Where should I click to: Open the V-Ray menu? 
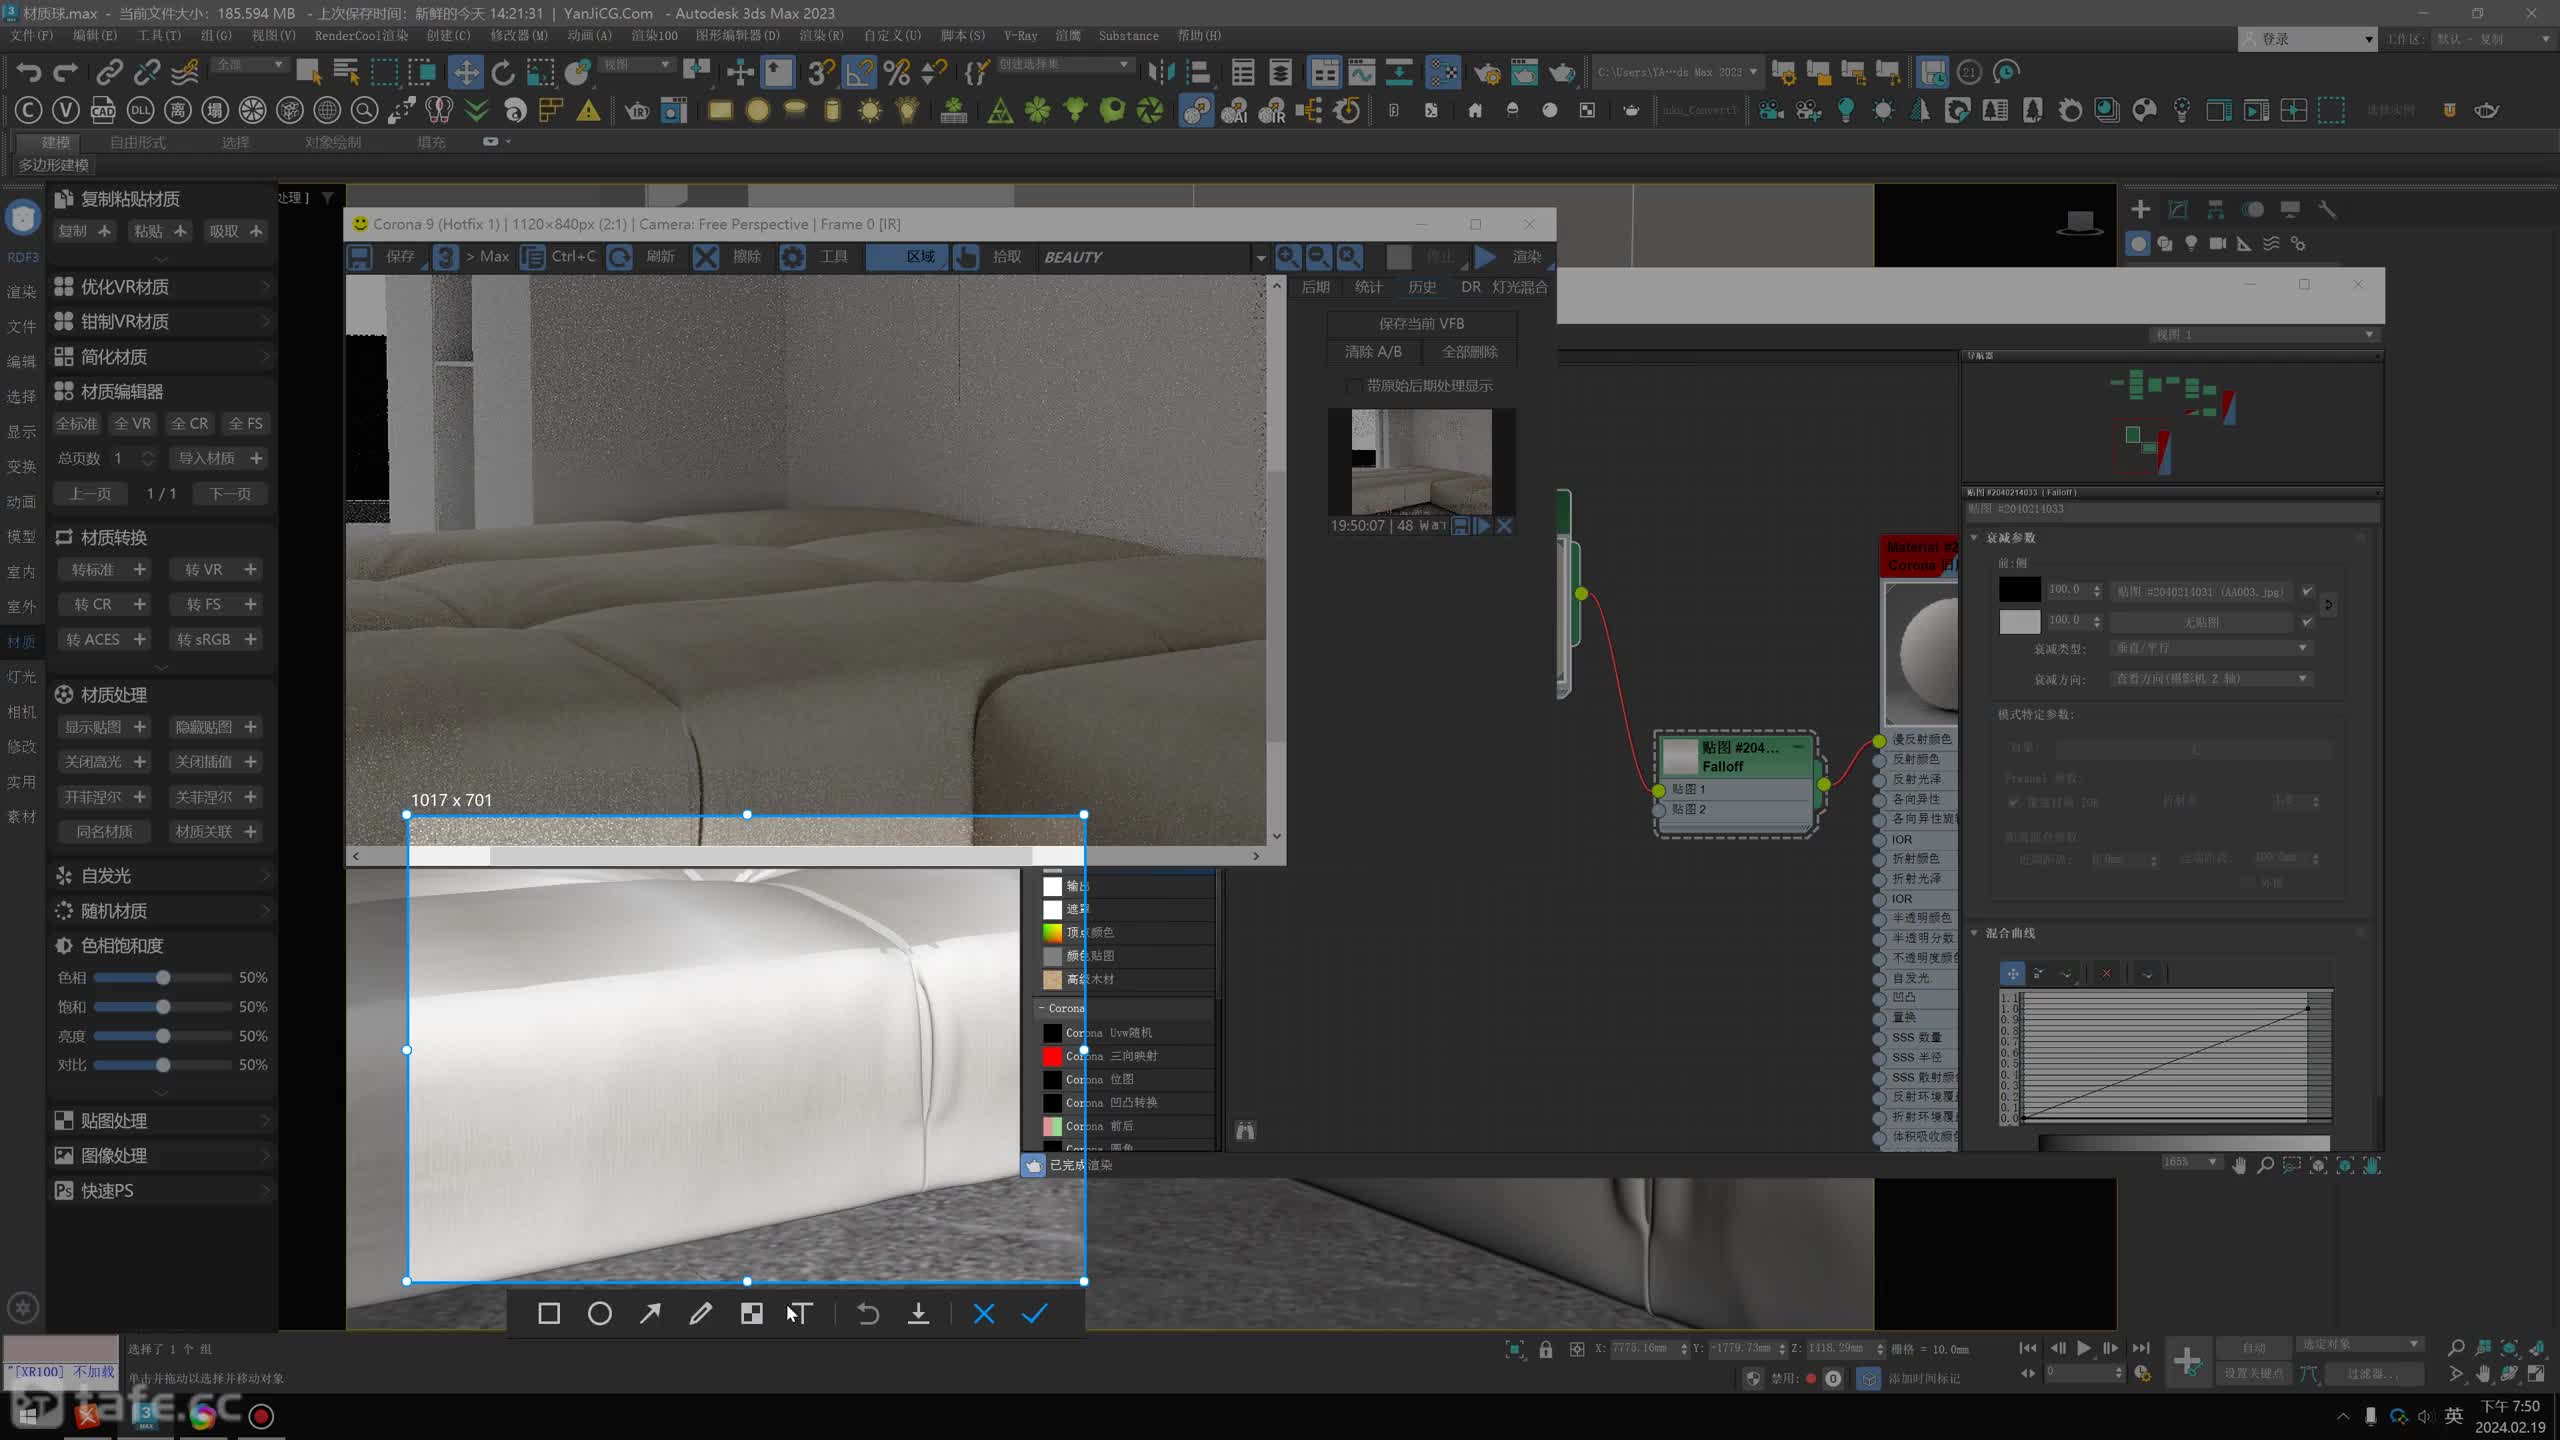[x=1020, y=35]
